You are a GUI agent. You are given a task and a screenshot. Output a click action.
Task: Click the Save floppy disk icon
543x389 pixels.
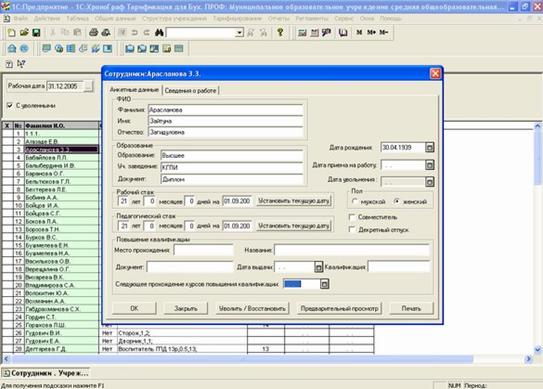point(36,33)
